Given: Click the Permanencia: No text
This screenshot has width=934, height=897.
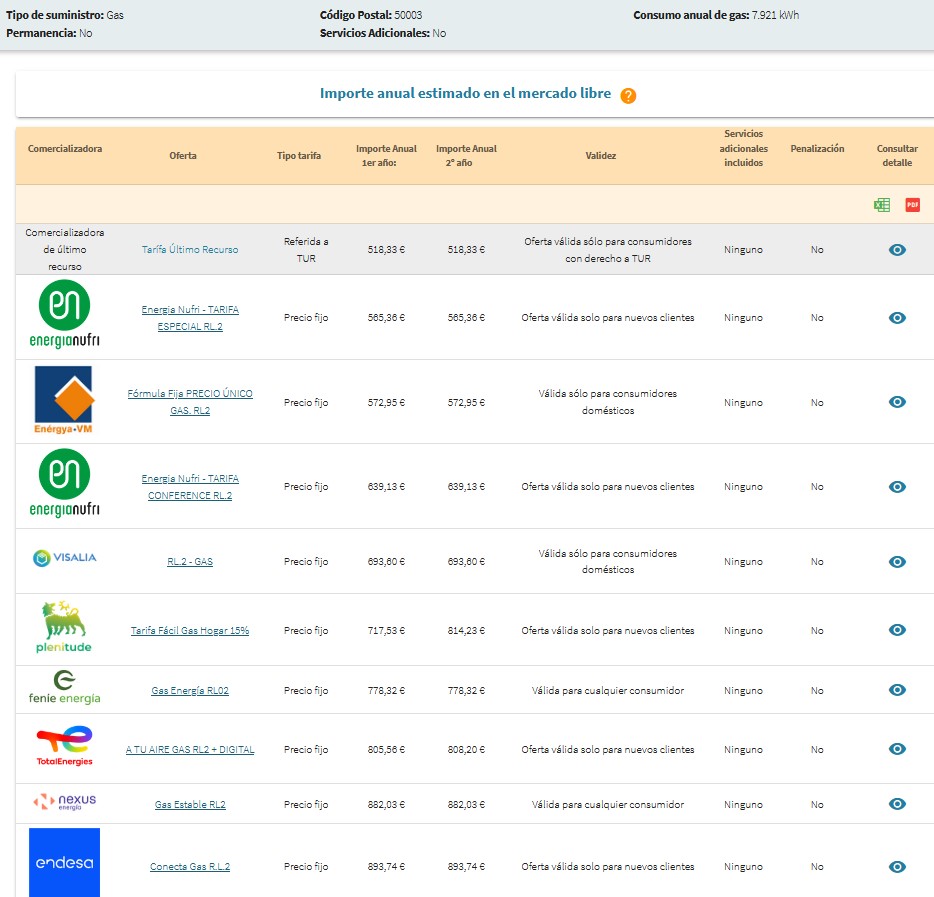Looking at the screenshot, I should pos(49,33).
